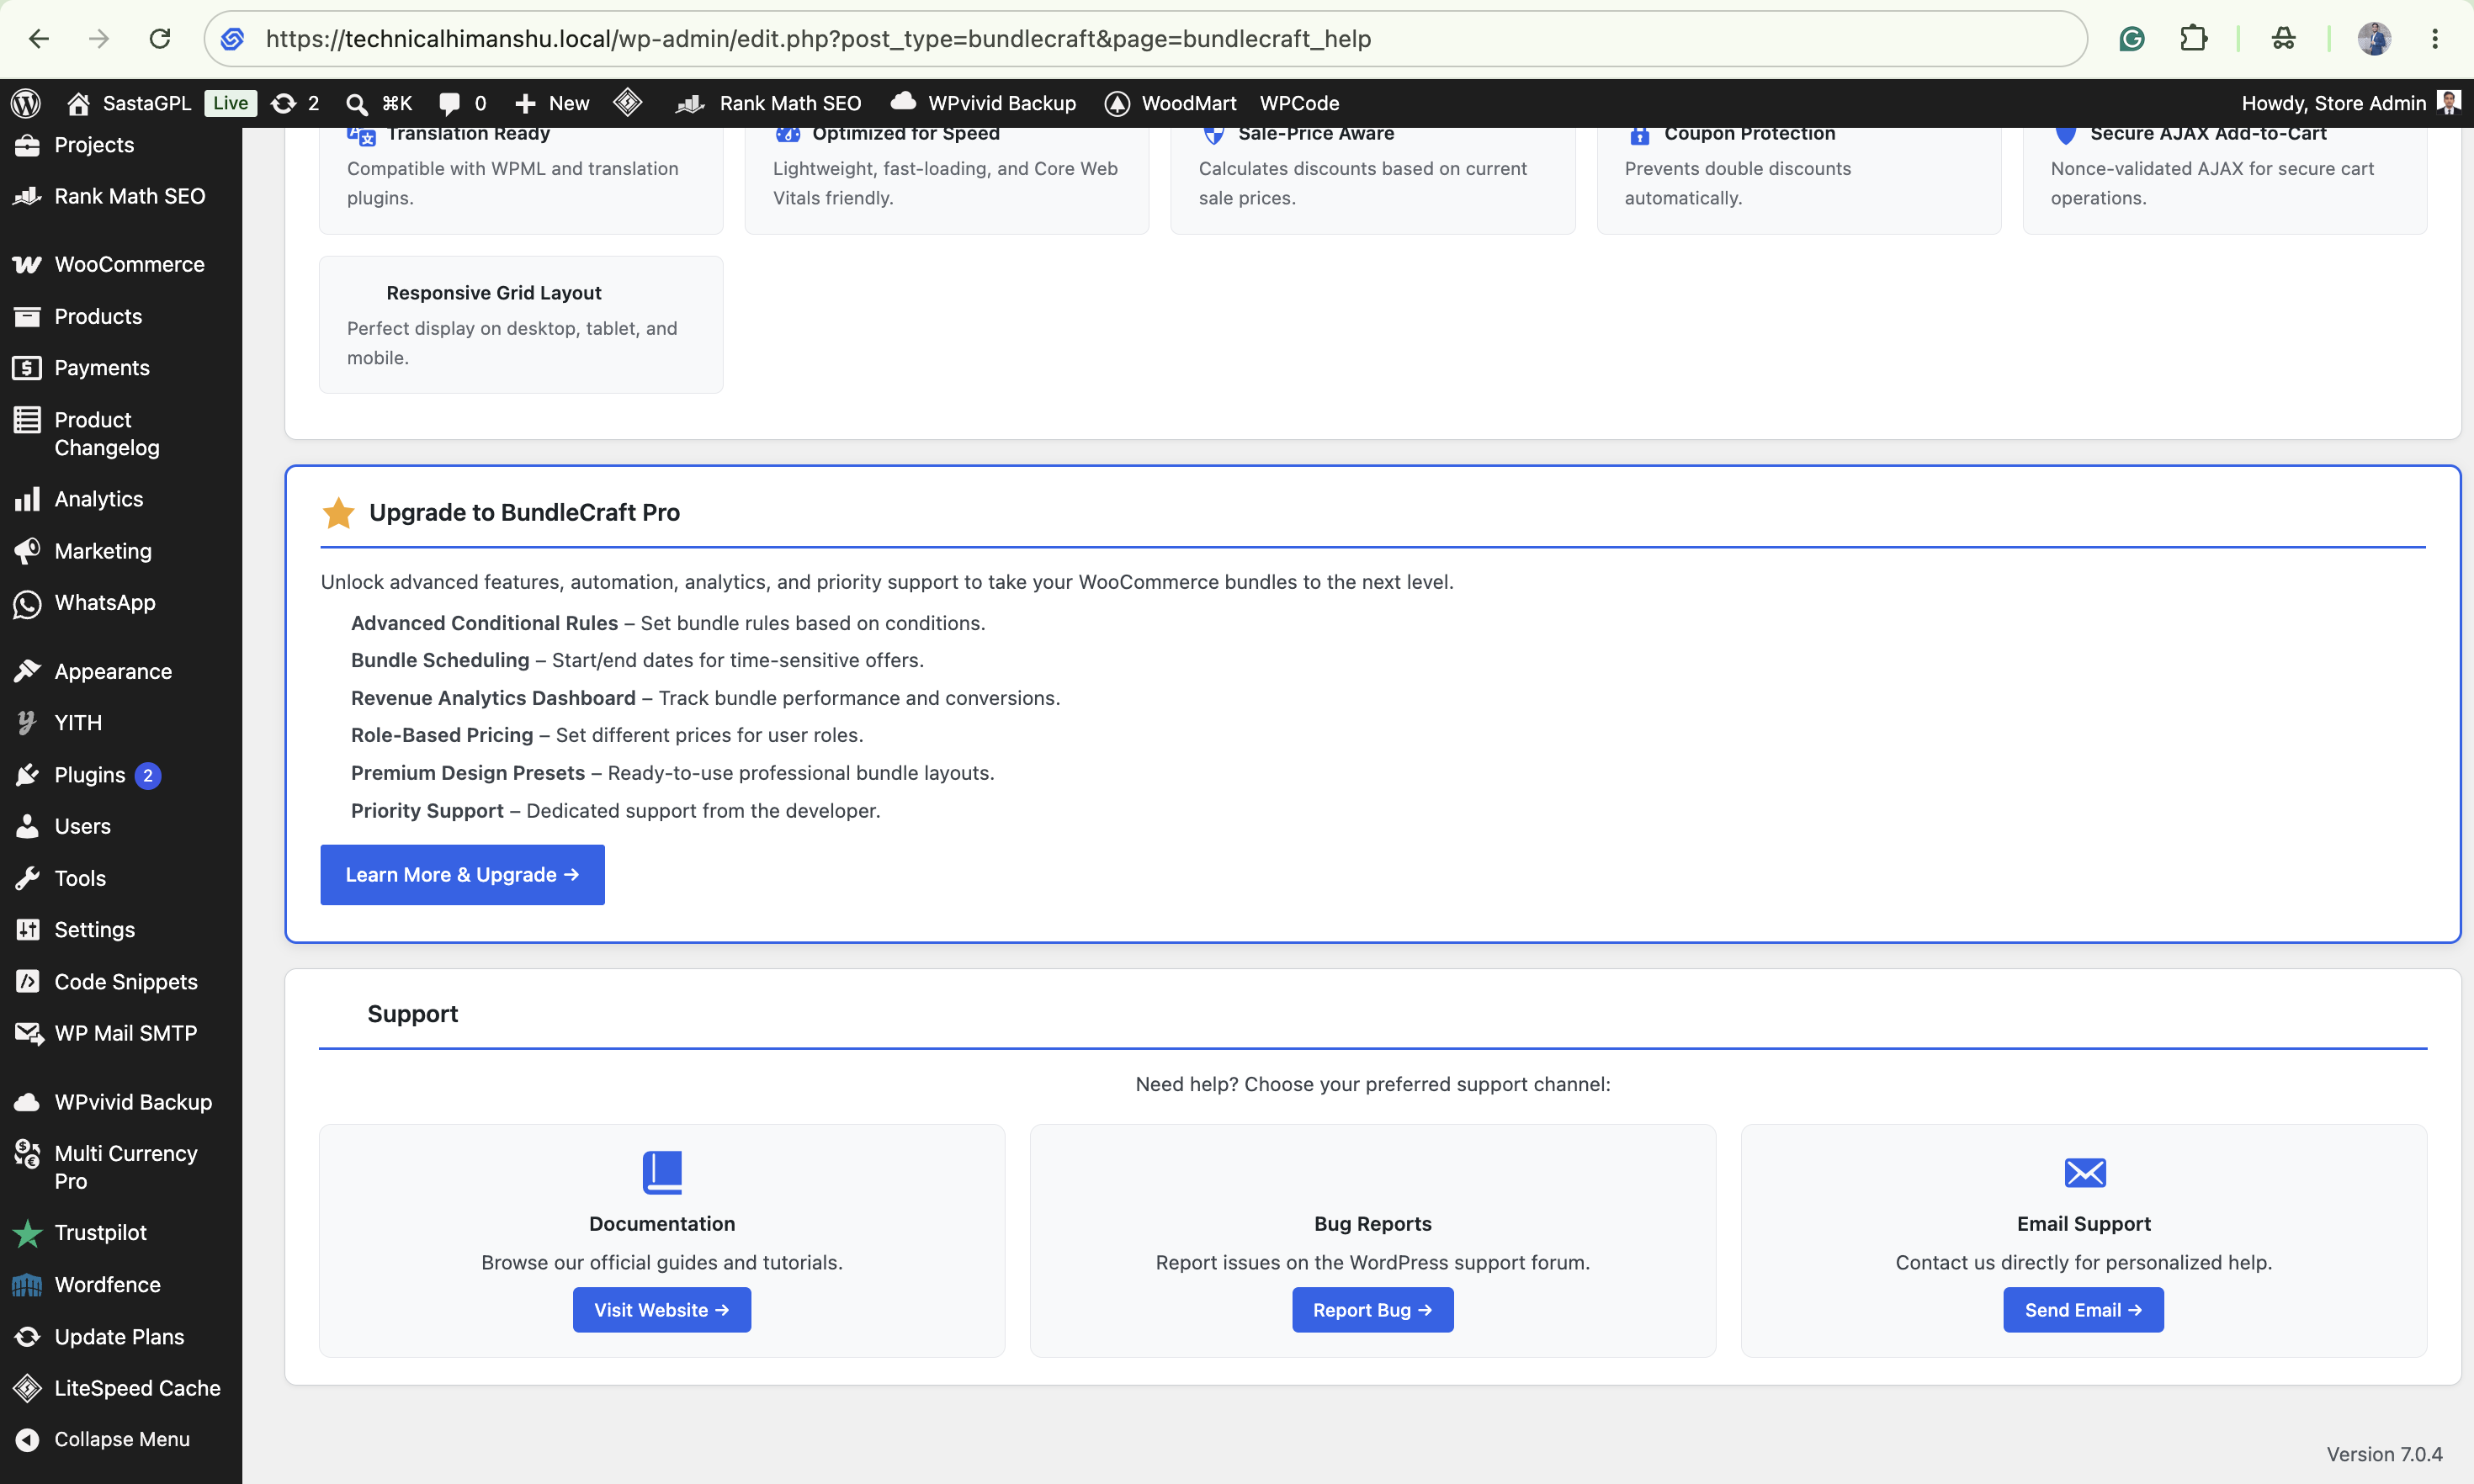Open Settings in the sidebar
The height and width of the screenshot is (1484, 2474).
coord(121,930)
